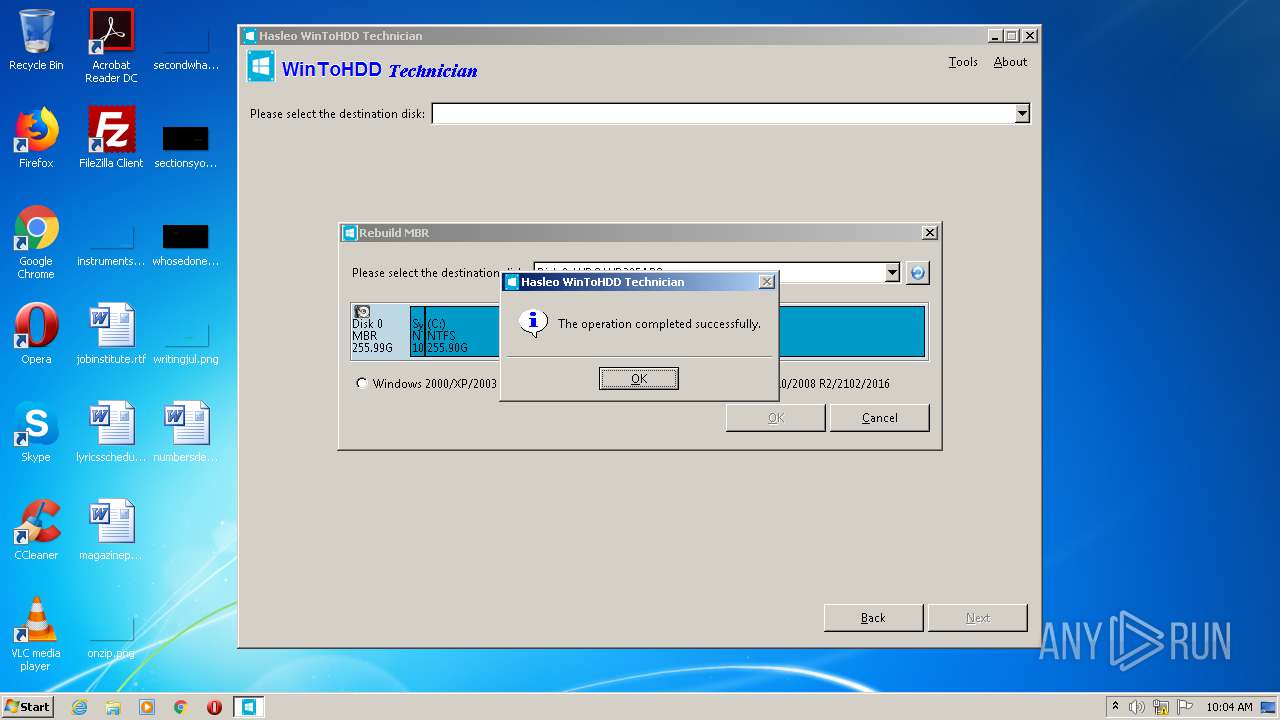The image size is (1280, 720).
Task: Select the secondwha... desktop file
Action: point(186,46)
